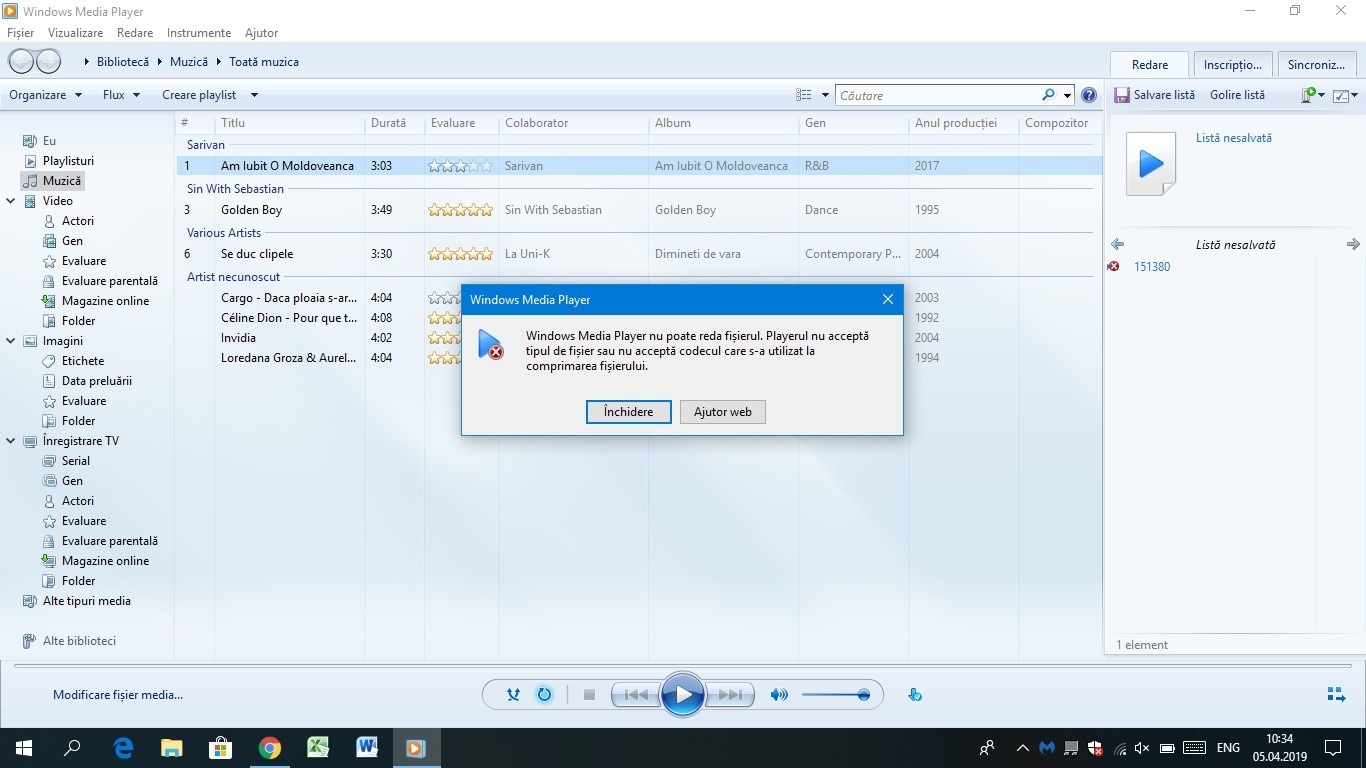
Task: Mute the player volume speaker button
Action: tap(779, 695)
